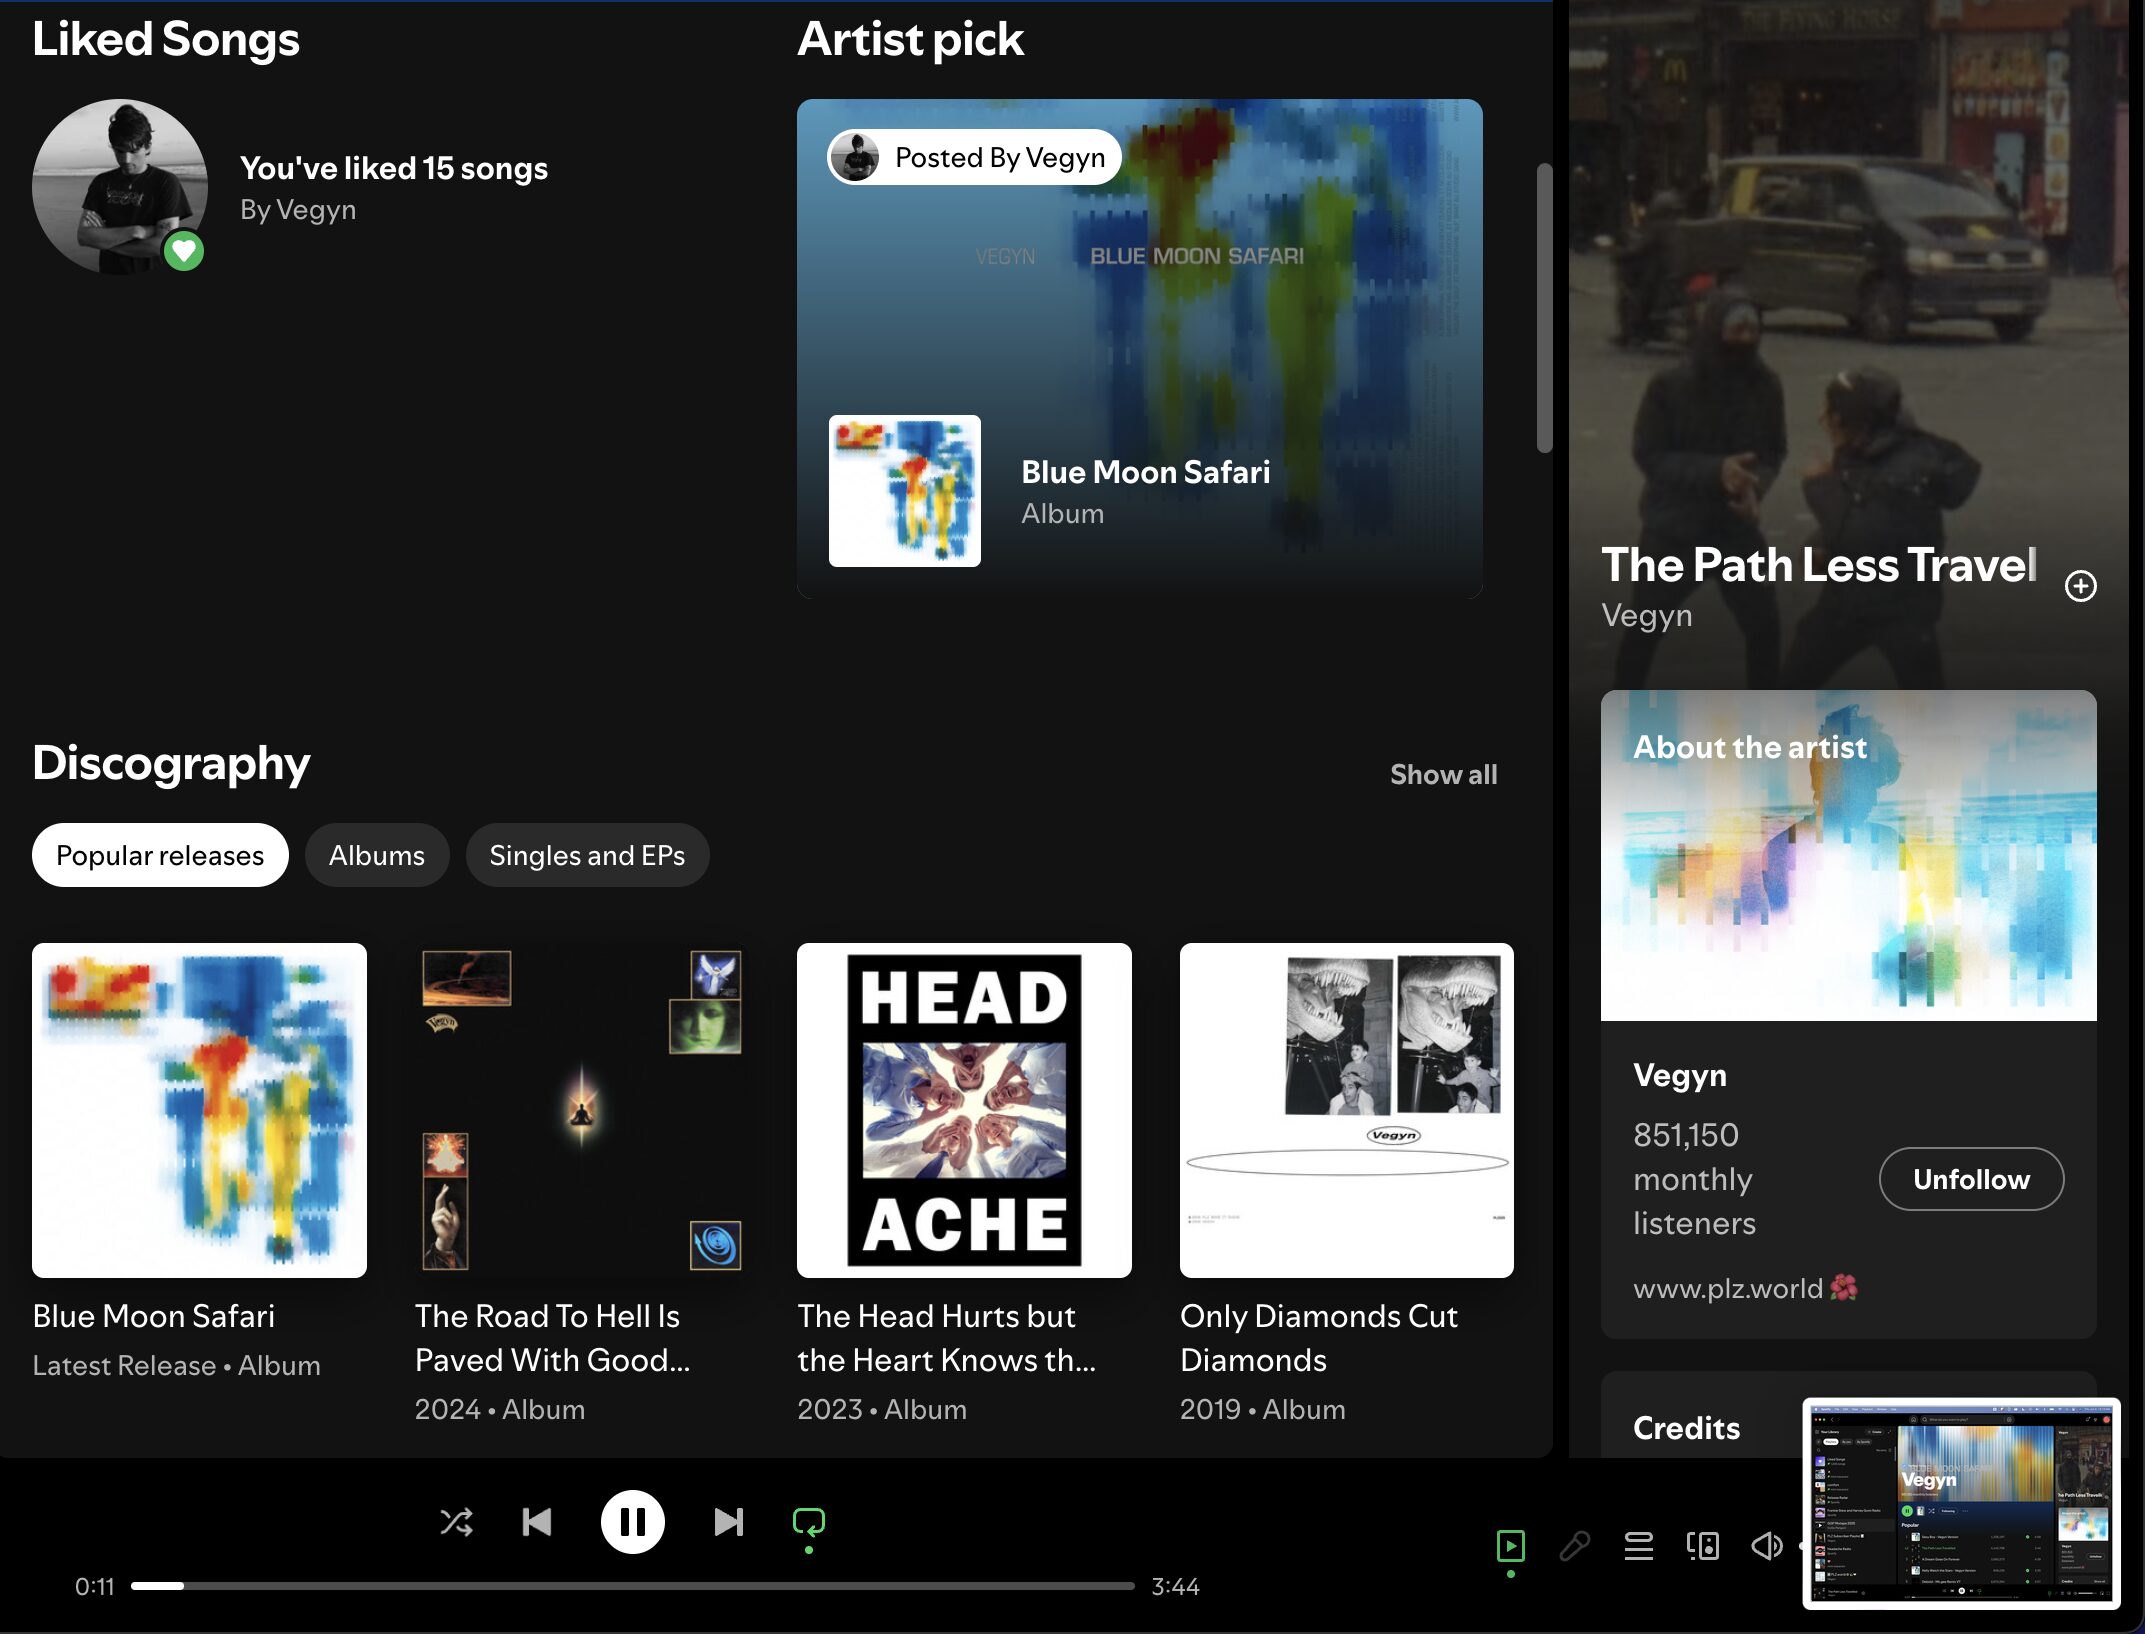
Task: Open Head Ache album cover
Action: (964, 1110)
